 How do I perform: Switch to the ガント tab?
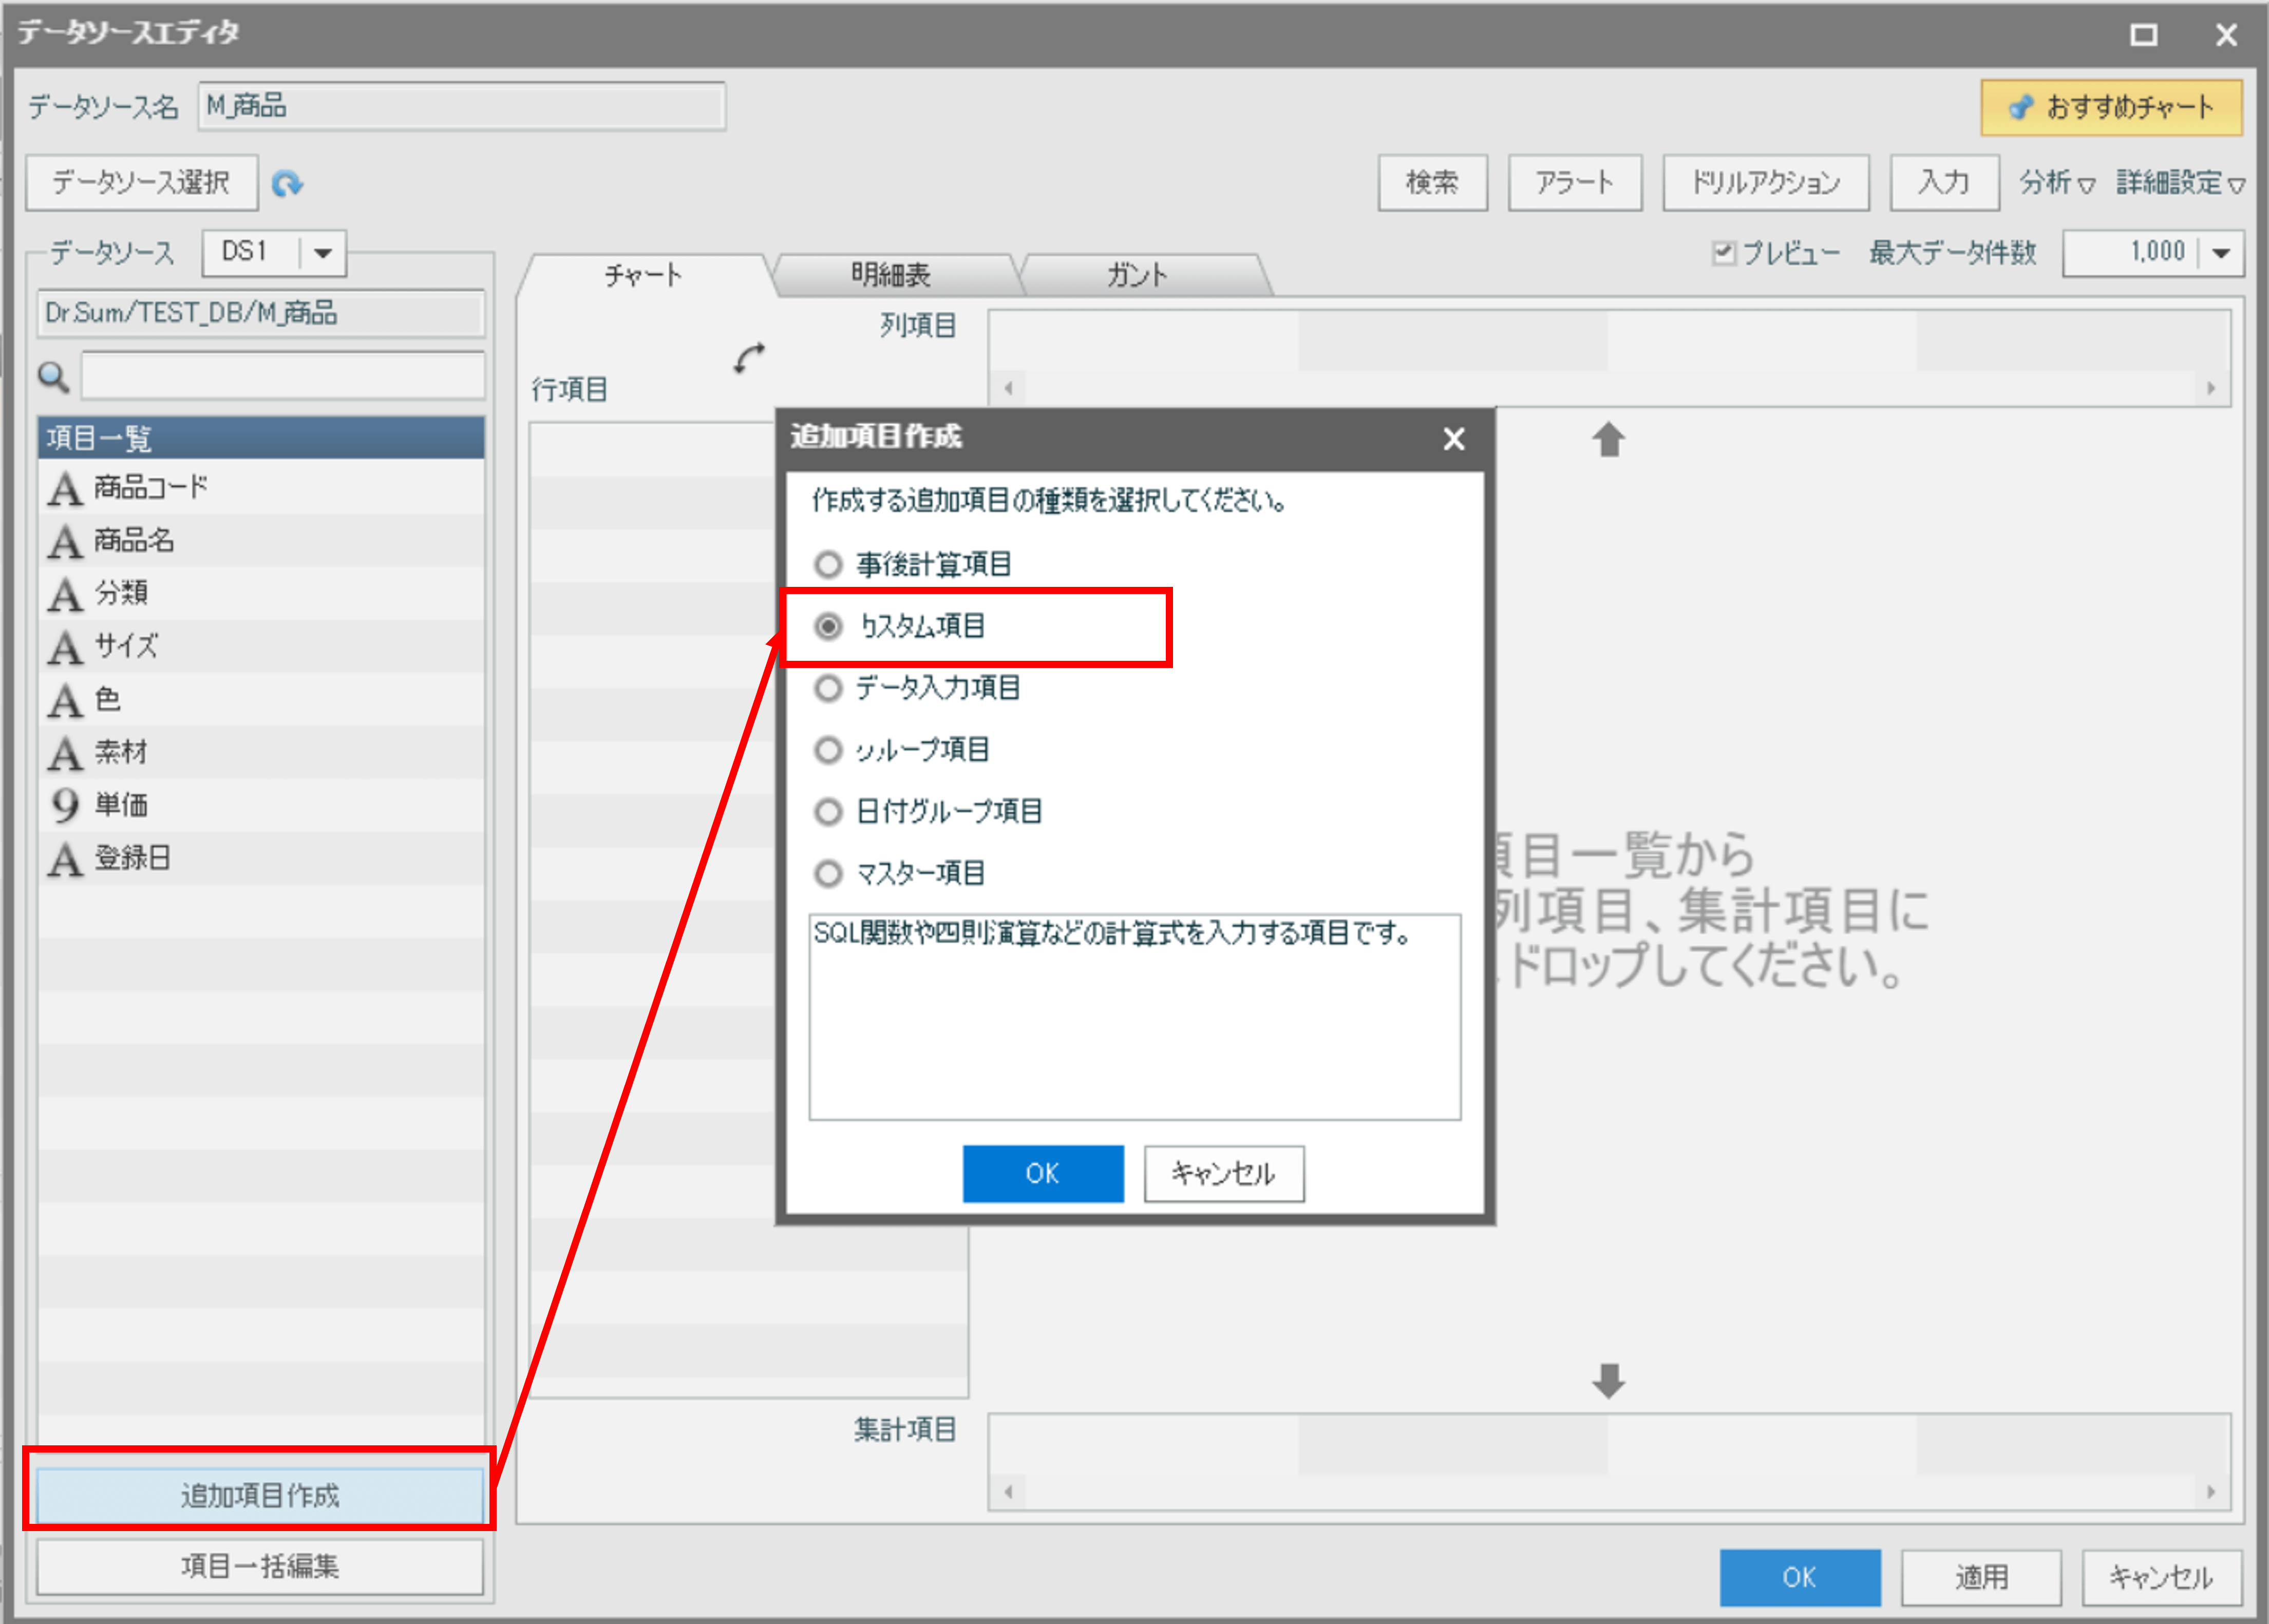[x=1137, y=275]
